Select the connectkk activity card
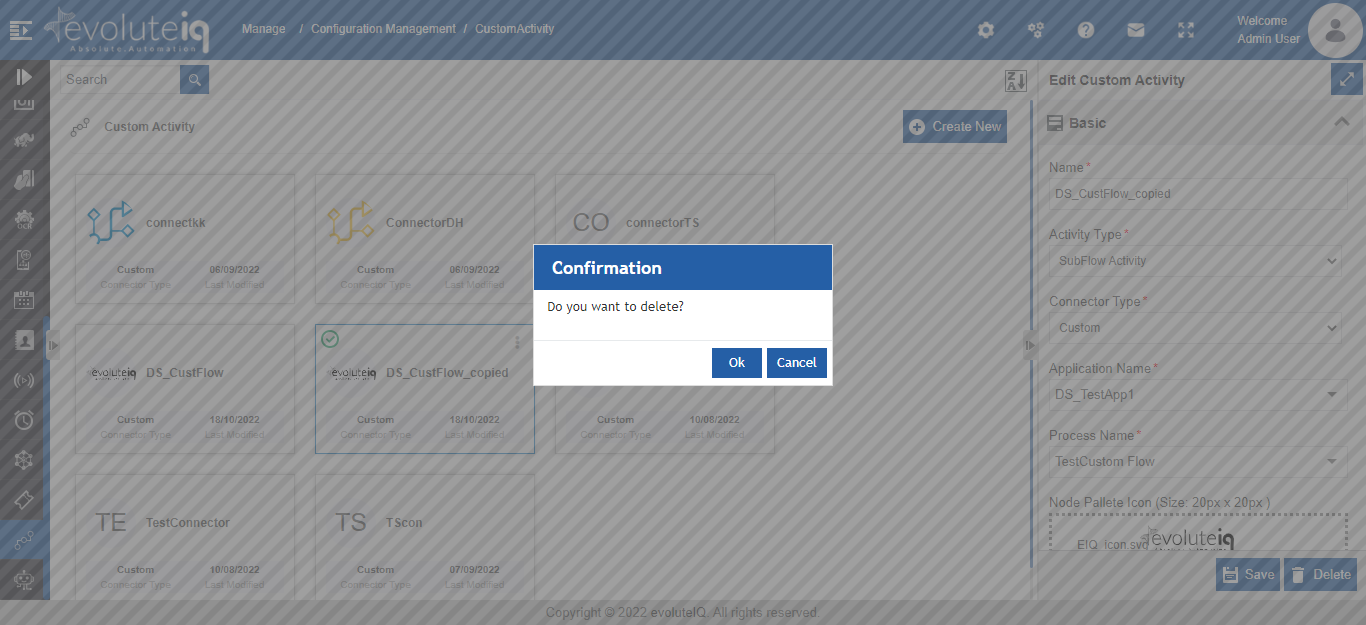The image size is (1366, 625). (x=185, y=239)
